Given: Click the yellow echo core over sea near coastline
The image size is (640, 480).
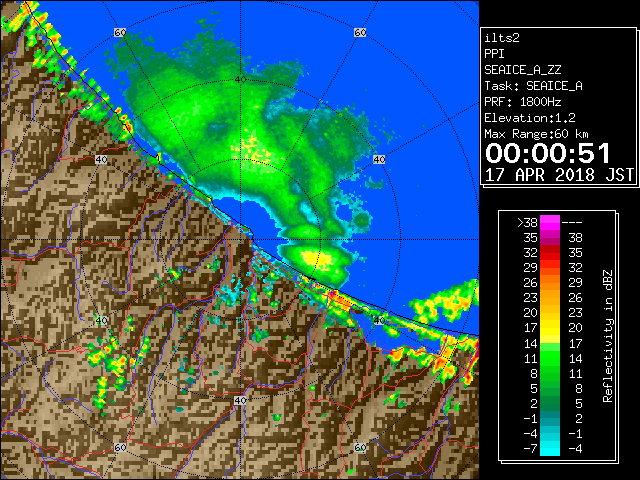Looking at the screenshot, I should click(318, 259).
